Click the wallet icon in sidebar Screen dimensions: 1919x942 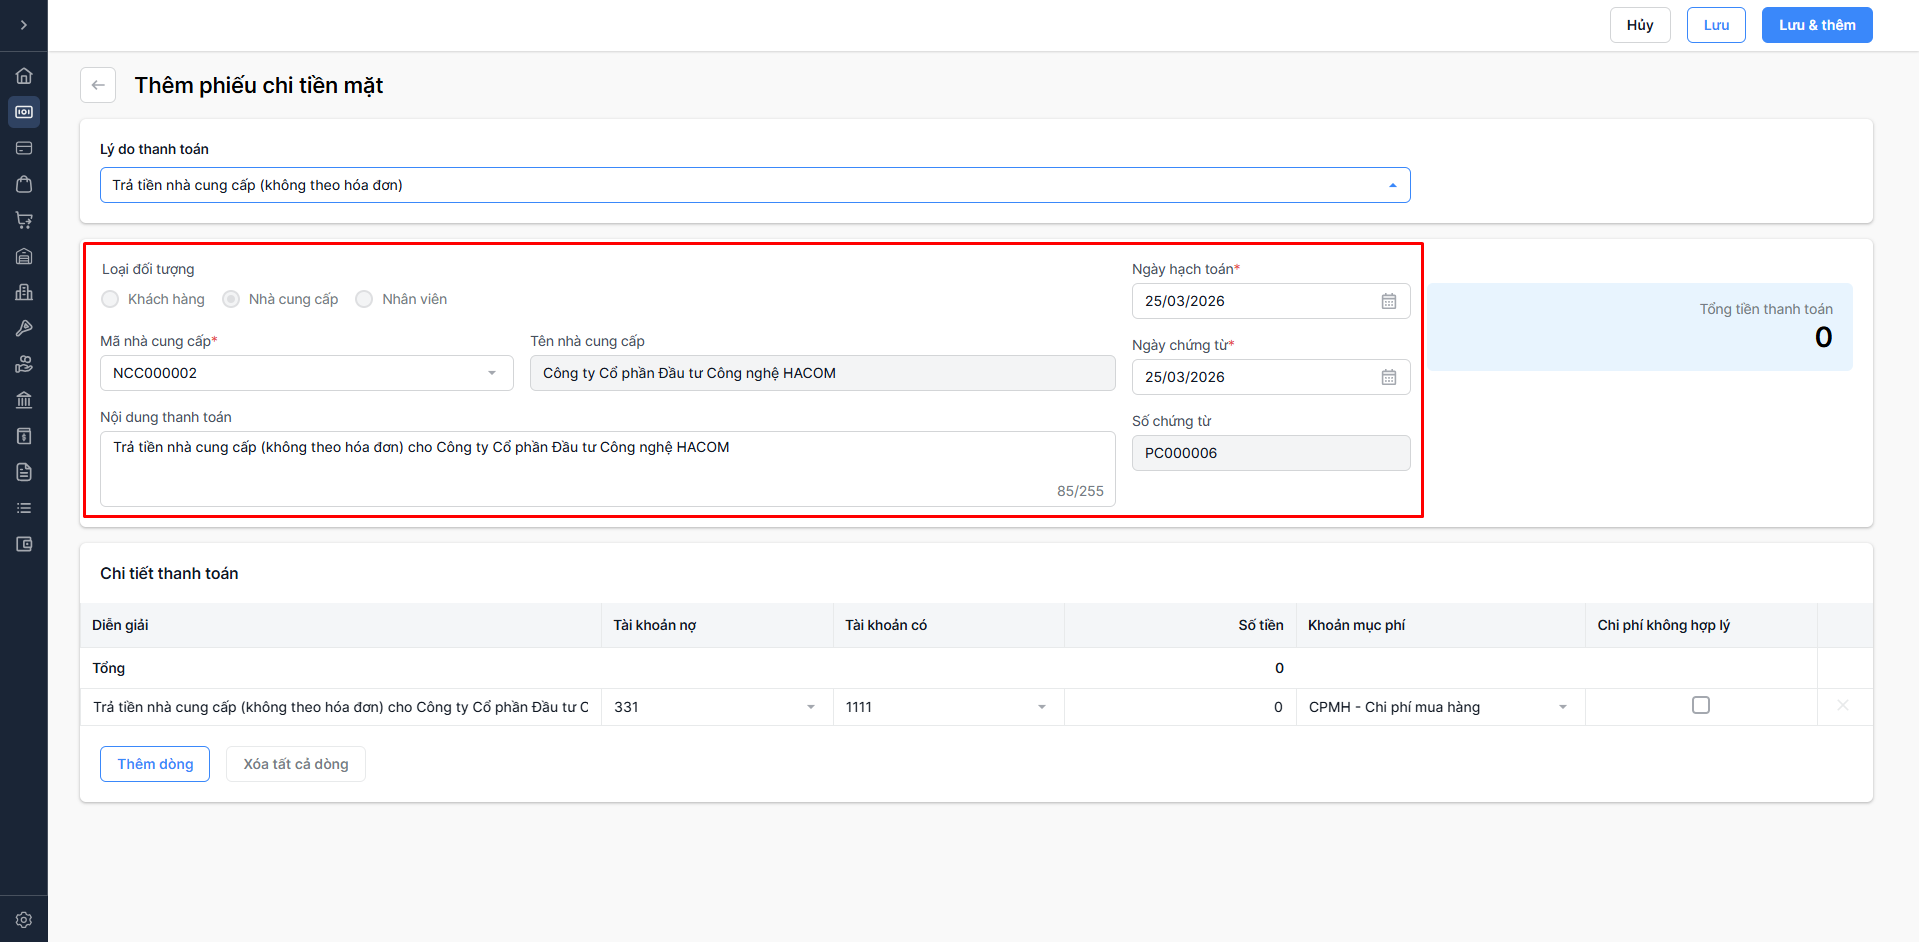24,544
